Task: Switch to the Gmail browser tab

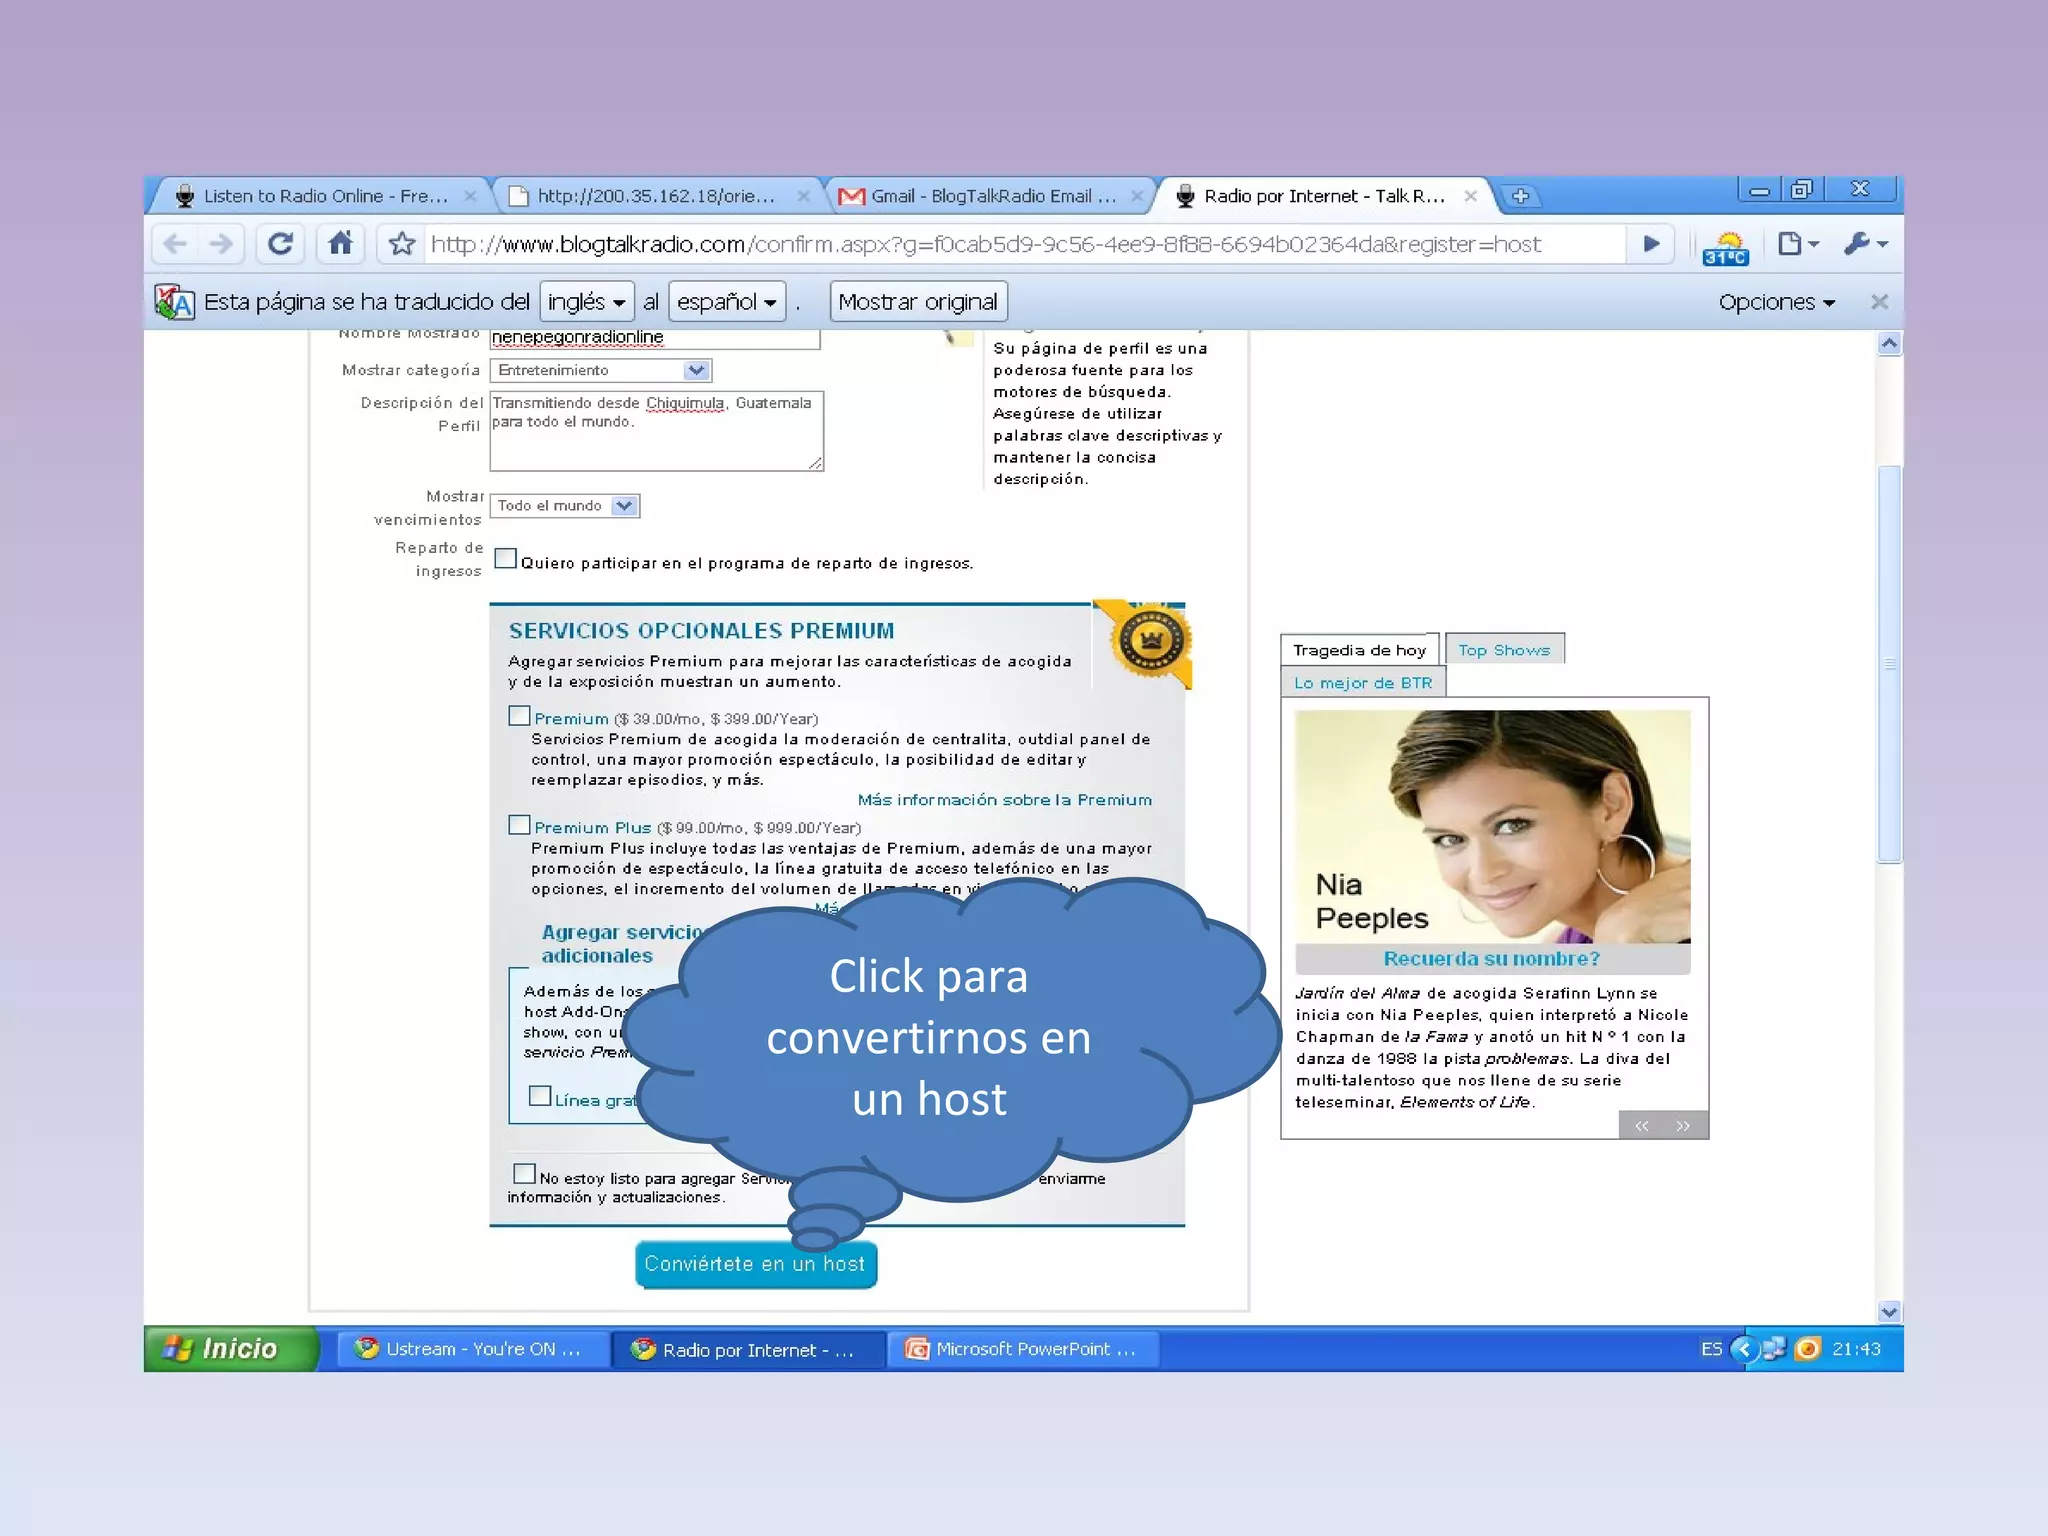Action: [990, 196]
